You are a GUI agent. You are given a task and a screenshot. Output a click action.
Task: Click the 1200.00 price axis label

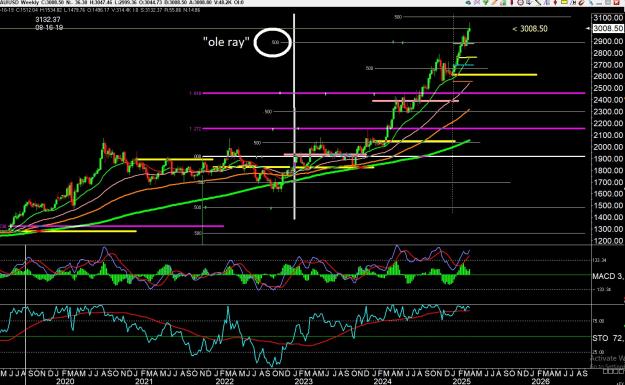click(608, 241)
